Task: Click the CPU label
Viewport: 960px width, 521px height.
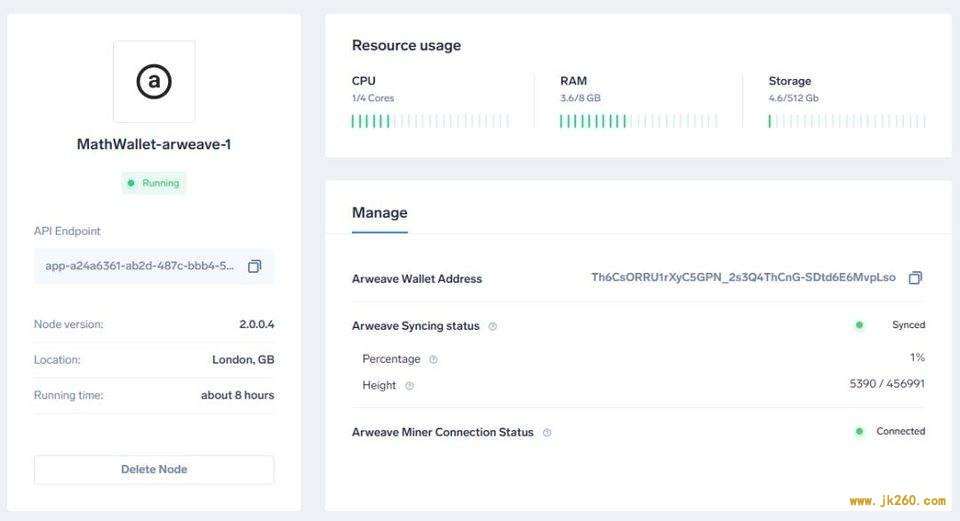Action: coord(364,81)
